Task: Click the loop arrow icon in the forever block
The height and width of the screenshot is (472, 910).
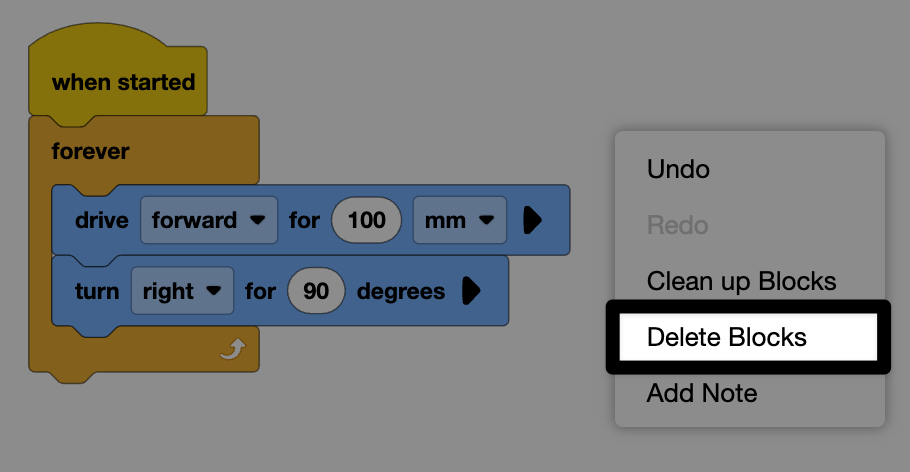Action: pos(232,349)
